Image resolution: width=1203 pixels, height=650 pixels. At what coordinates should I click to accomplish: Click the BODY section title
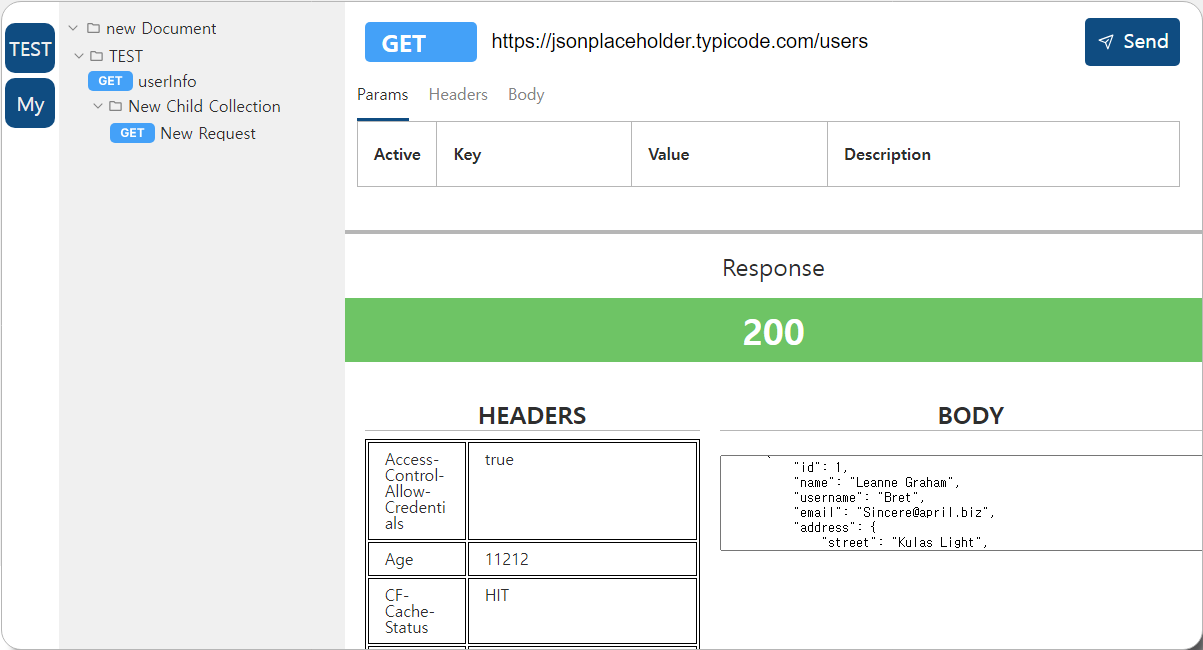click(x=971, y=416)
